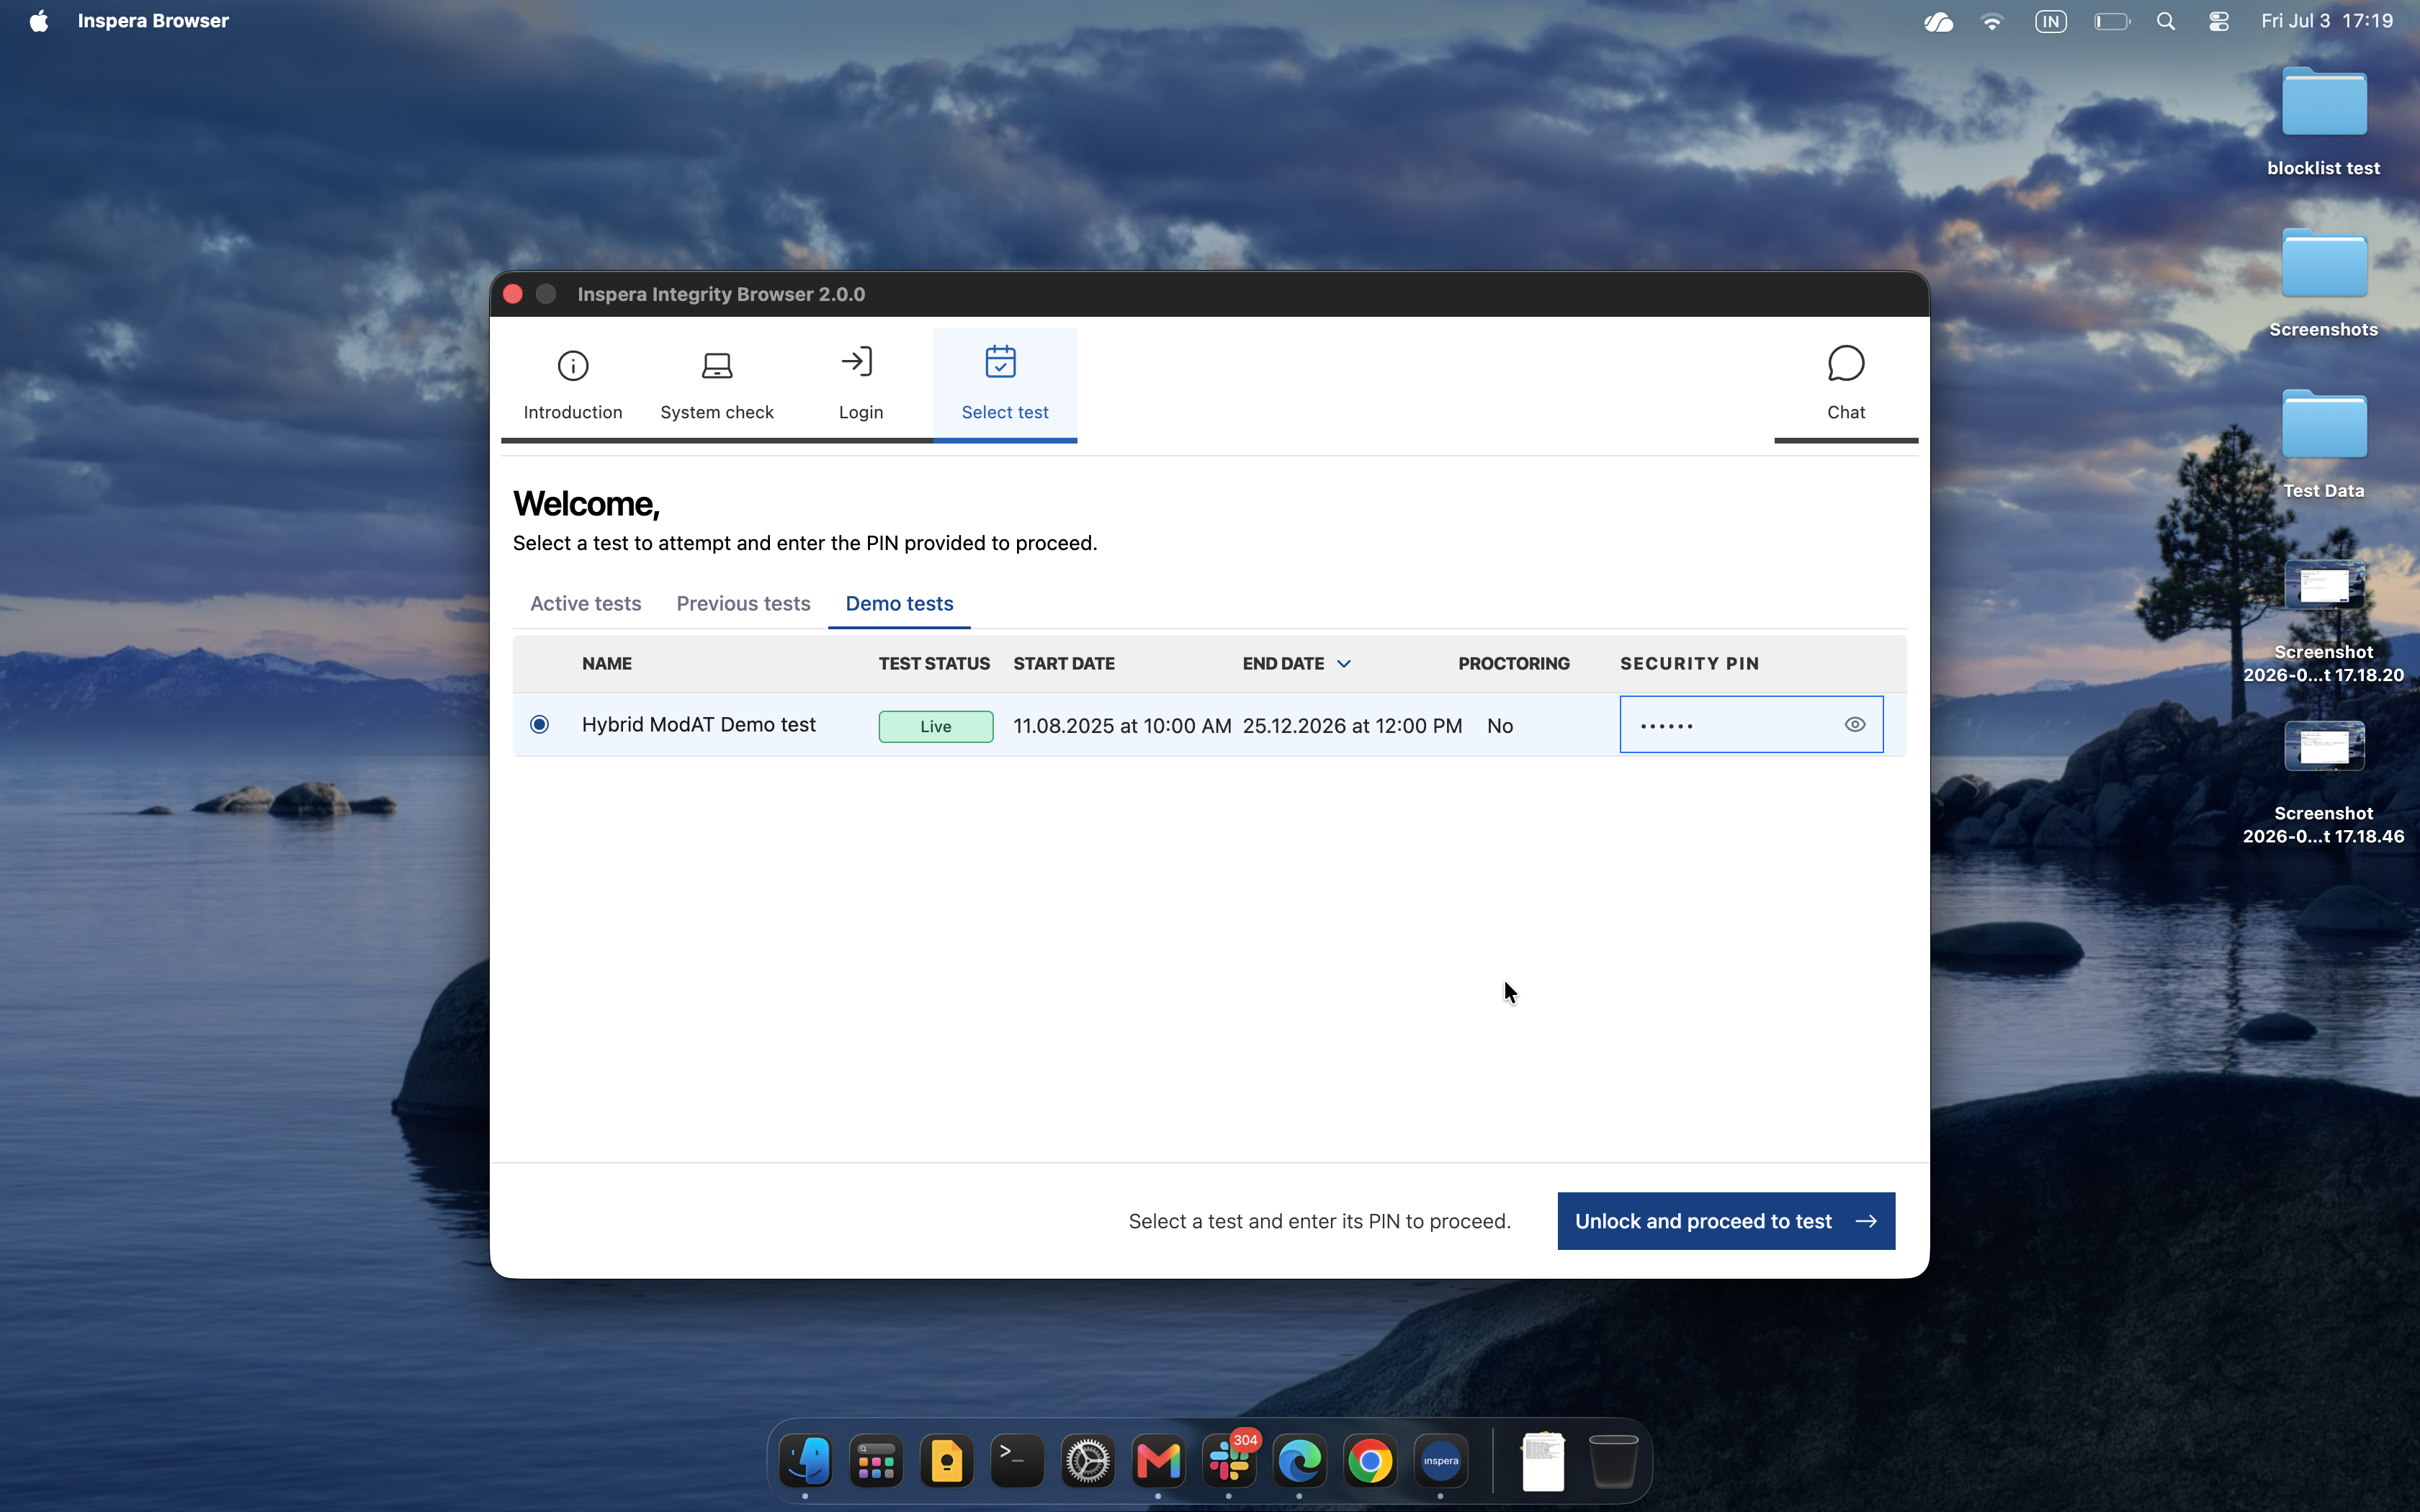Go to the System check step
This screenshot has height=1512, width=2420.
[x=717, y=385]
